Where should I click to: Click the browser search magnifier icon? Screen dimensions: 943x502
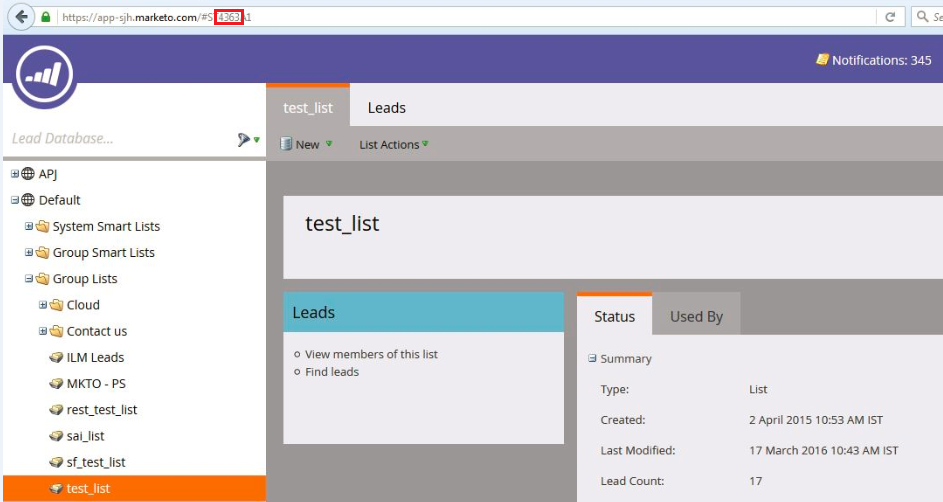click(923, 17)
